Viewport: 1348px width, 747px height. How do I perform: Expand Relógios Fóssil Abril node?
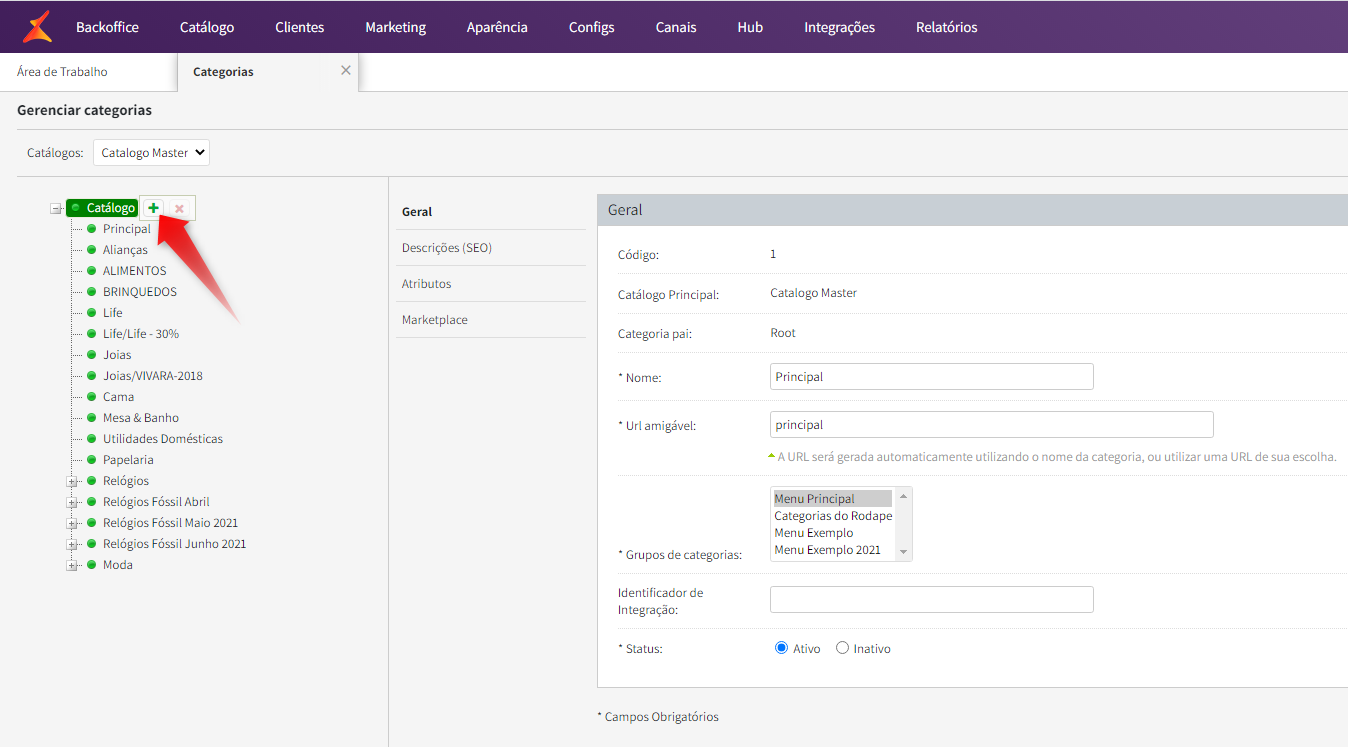tap(72, 502)
